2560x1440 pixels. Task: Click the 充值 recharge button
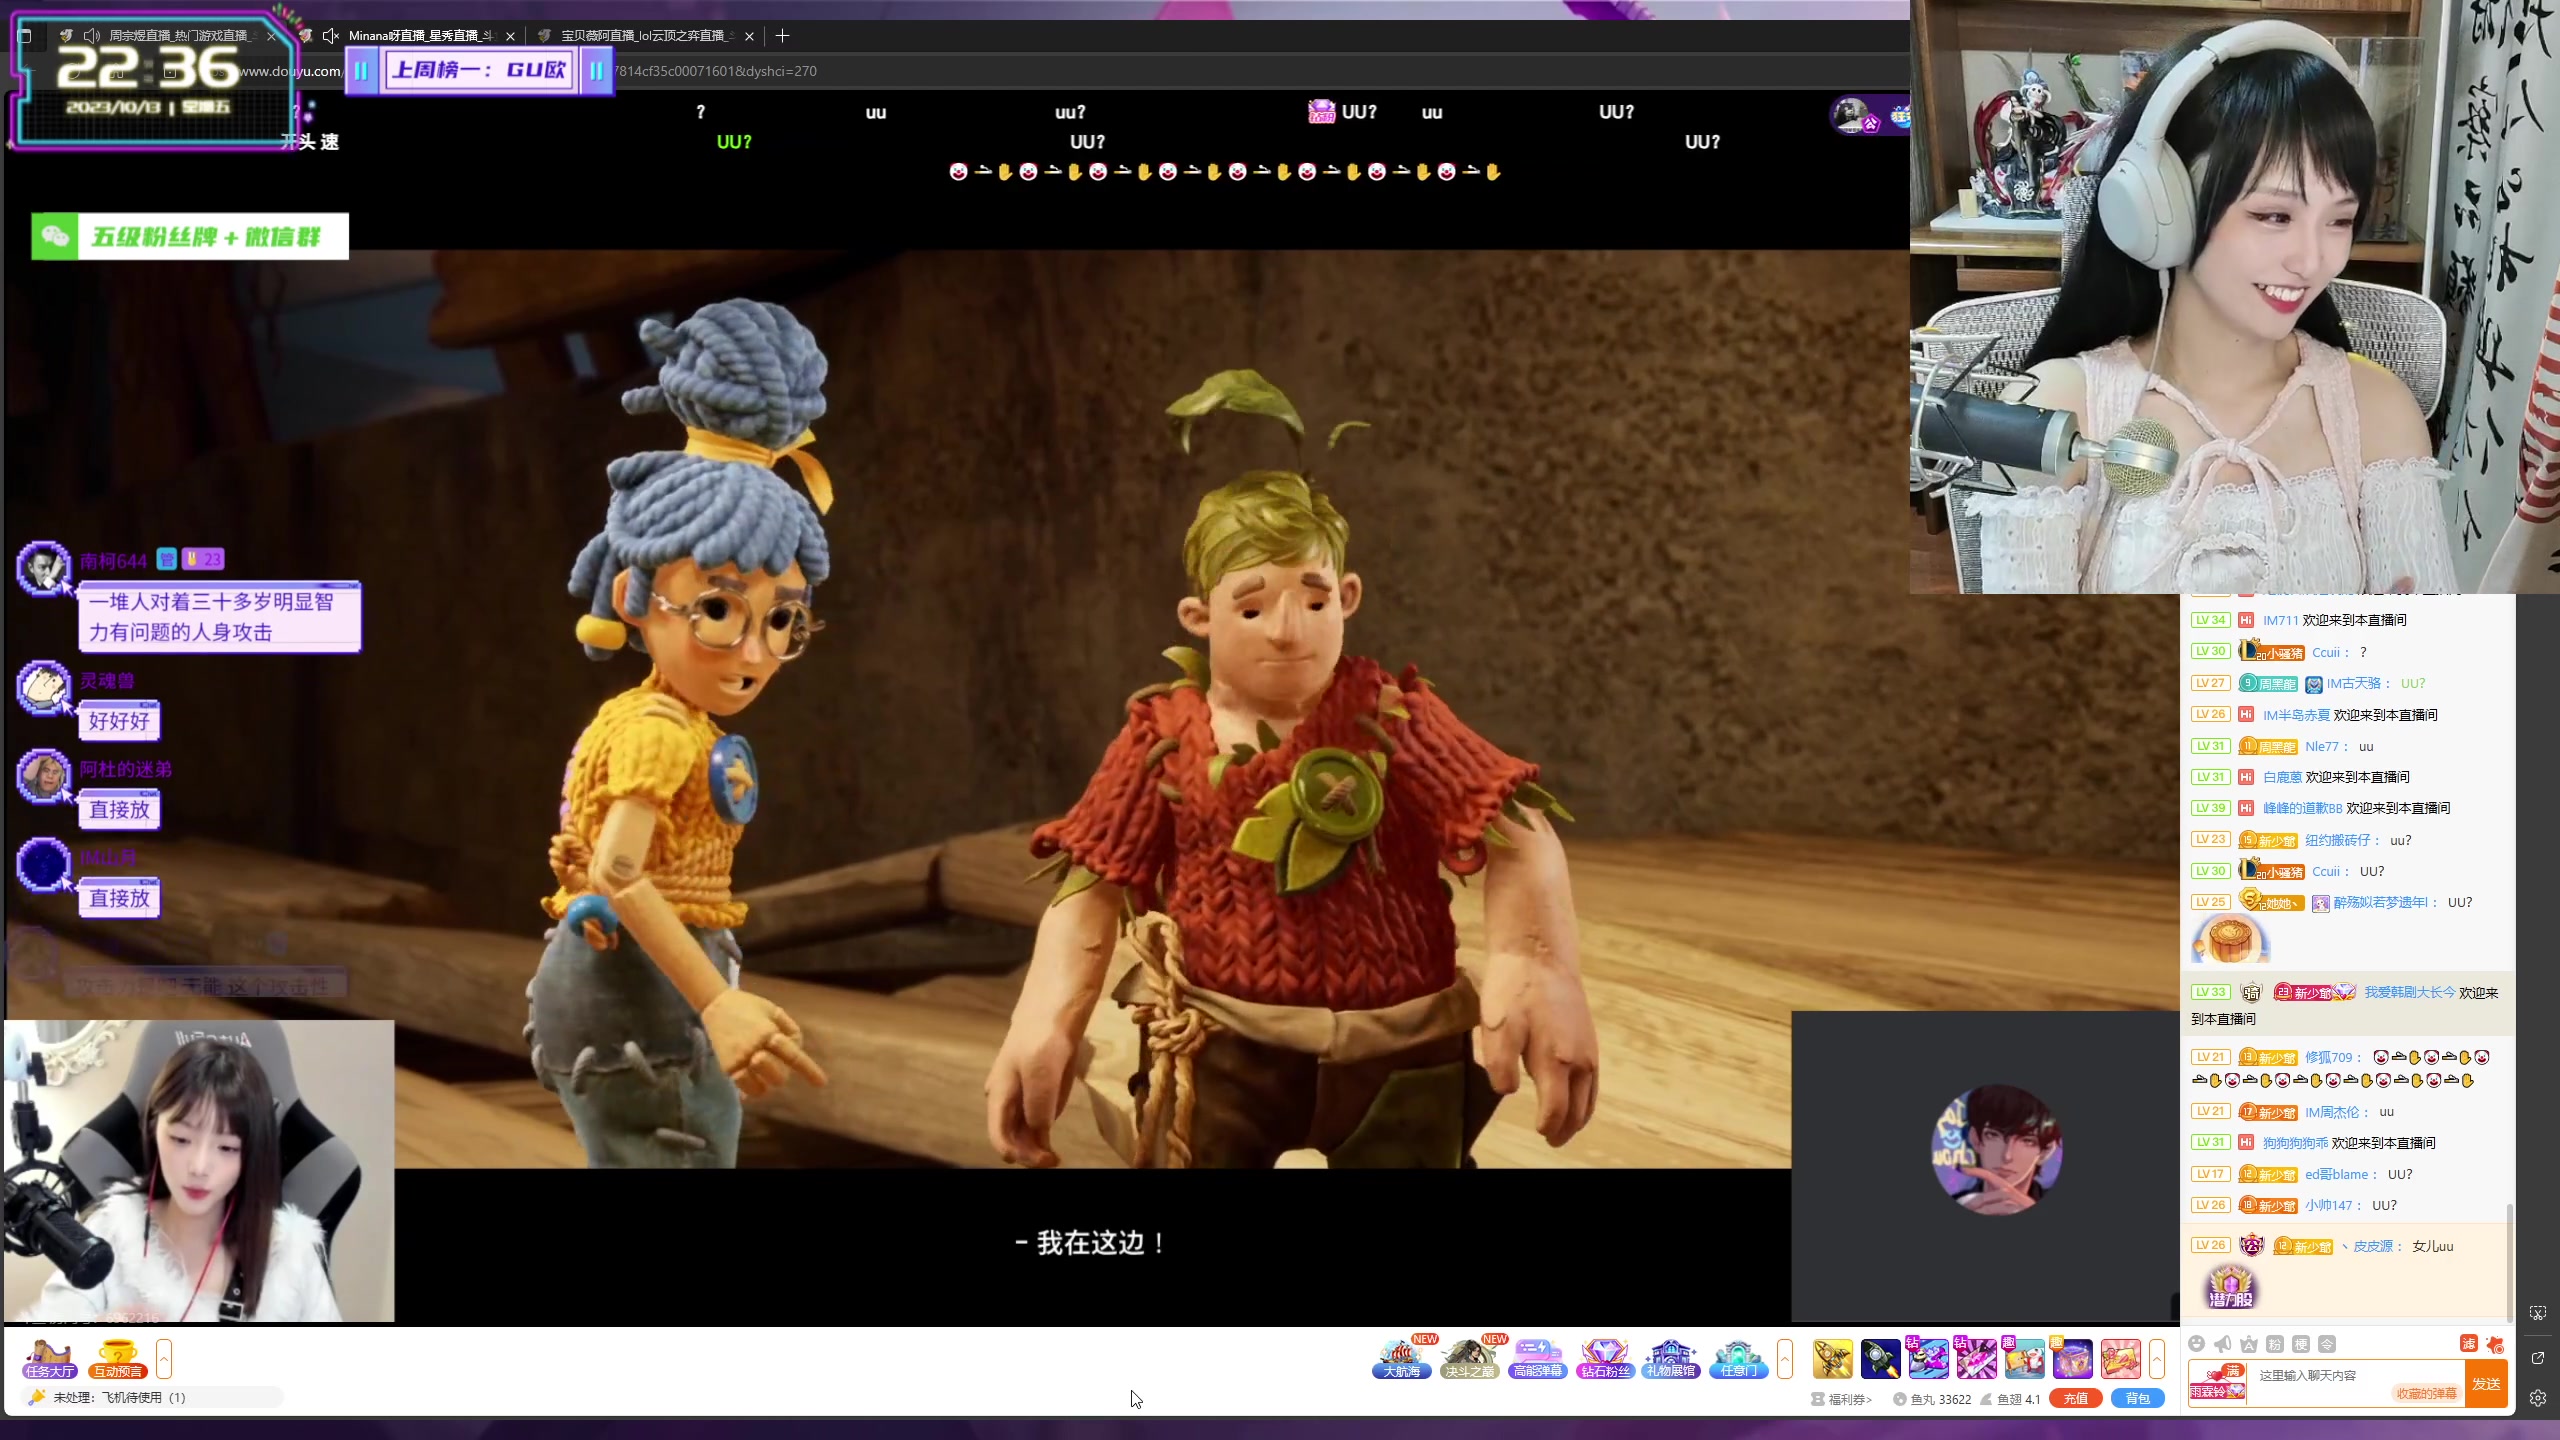click(x=2075, y=1398)
